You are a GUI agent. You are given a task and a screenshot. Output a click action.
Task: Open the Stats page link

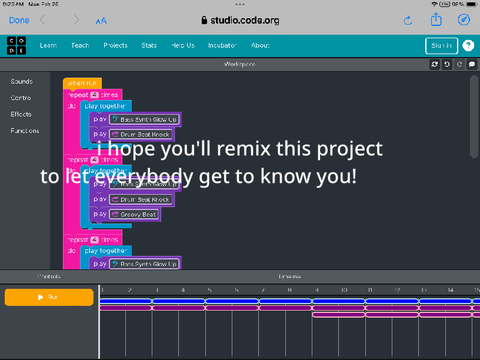(149, 46)
